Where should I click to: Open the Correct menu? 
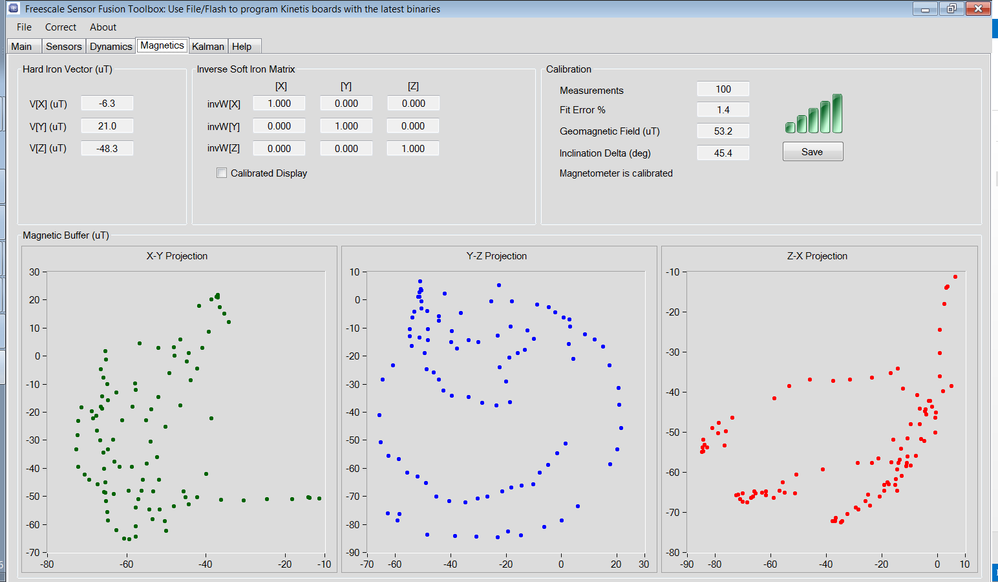(60, 27)
